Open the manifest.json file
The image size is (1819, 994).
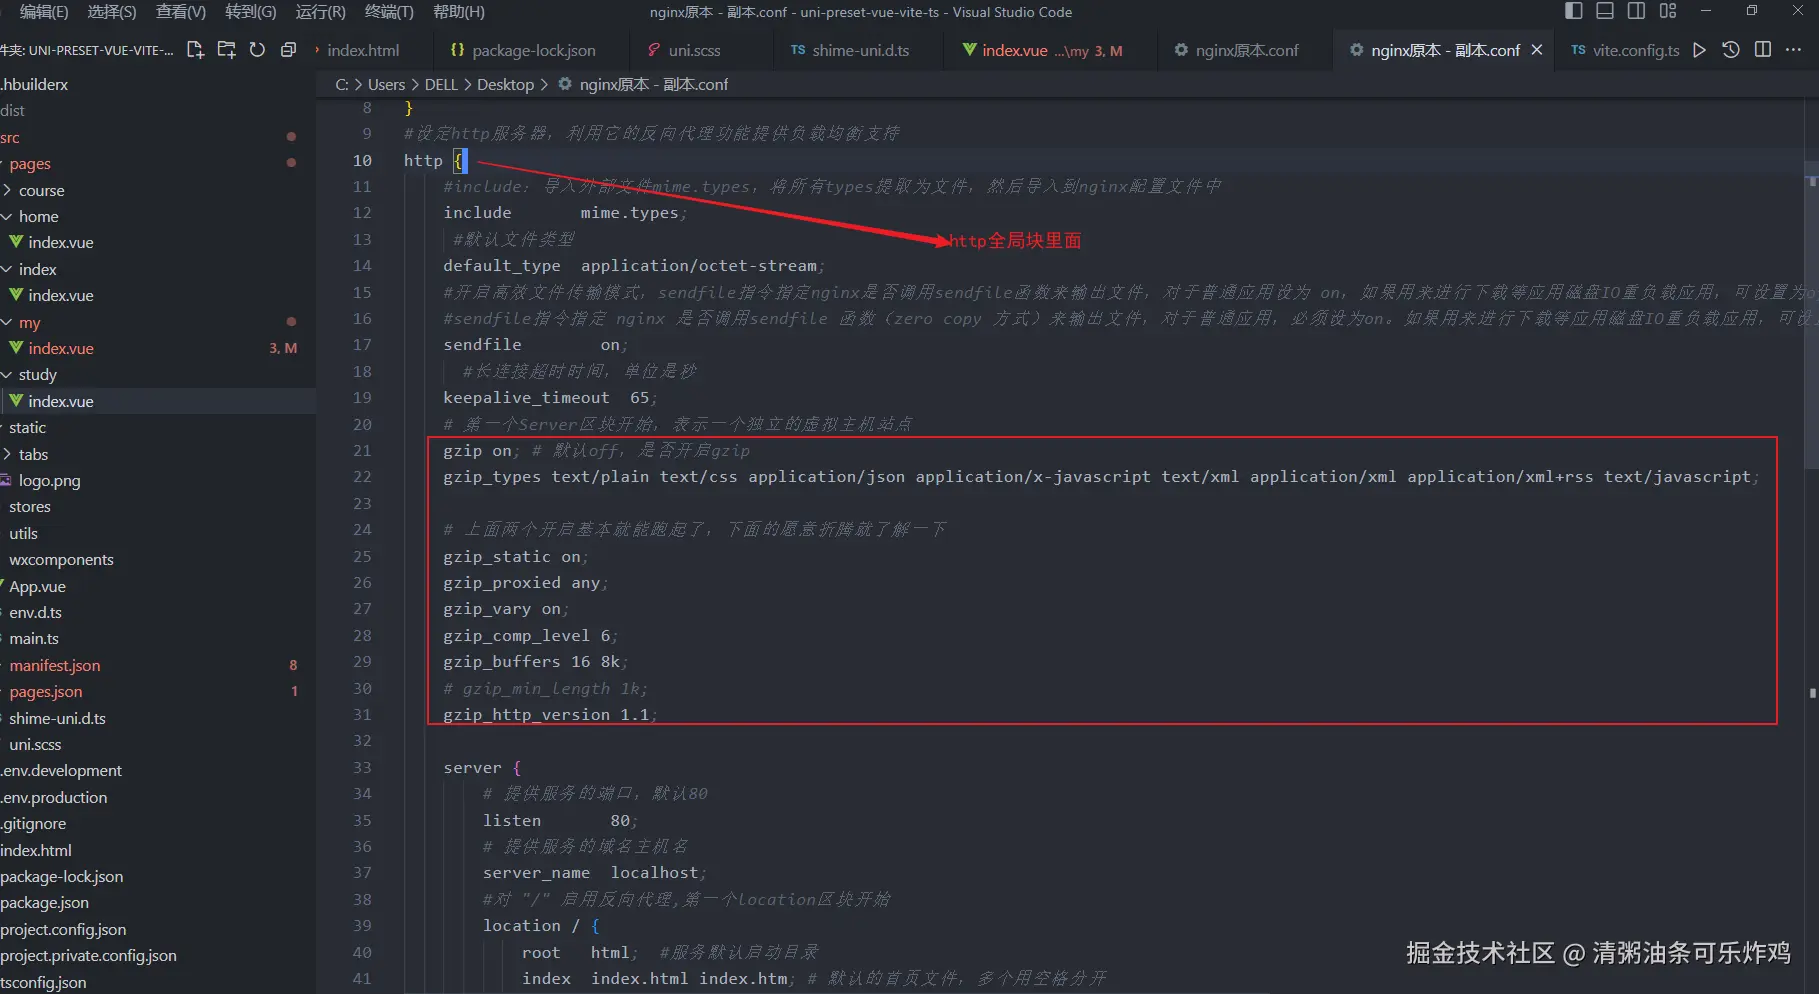(x=55, y=665)
